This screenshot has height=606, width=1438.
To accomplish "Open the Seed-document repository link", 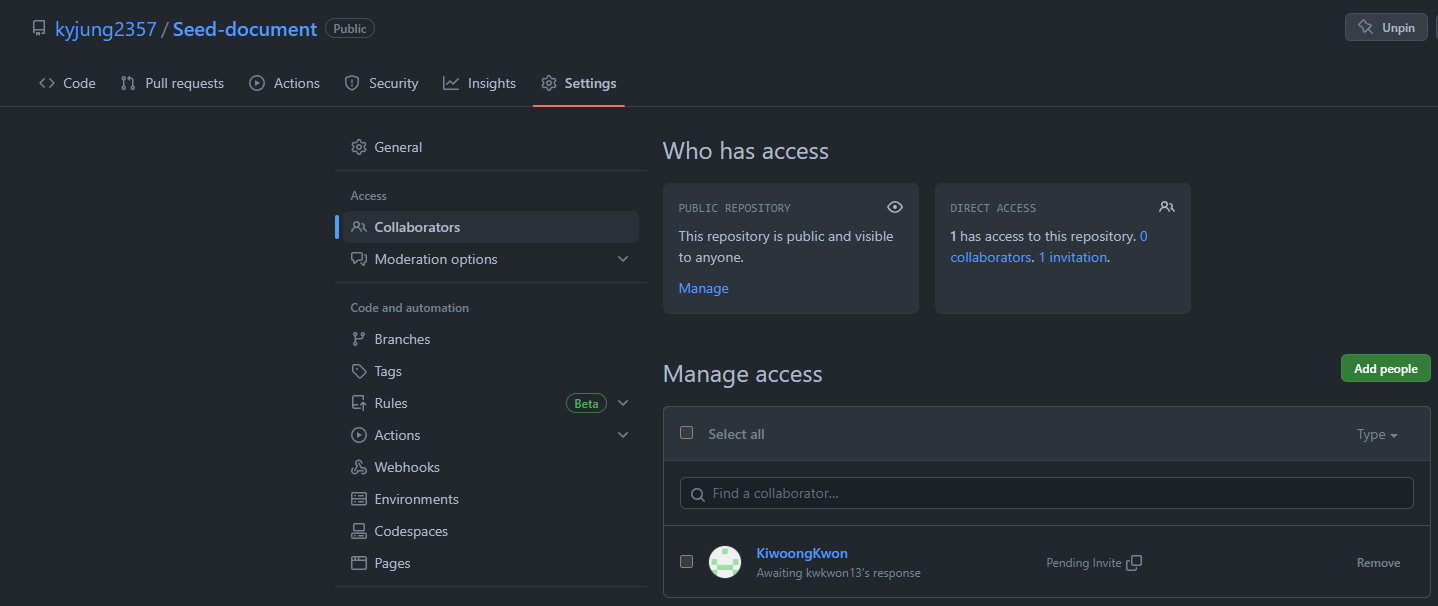I will pyautogui.click(x=245, y=29).
